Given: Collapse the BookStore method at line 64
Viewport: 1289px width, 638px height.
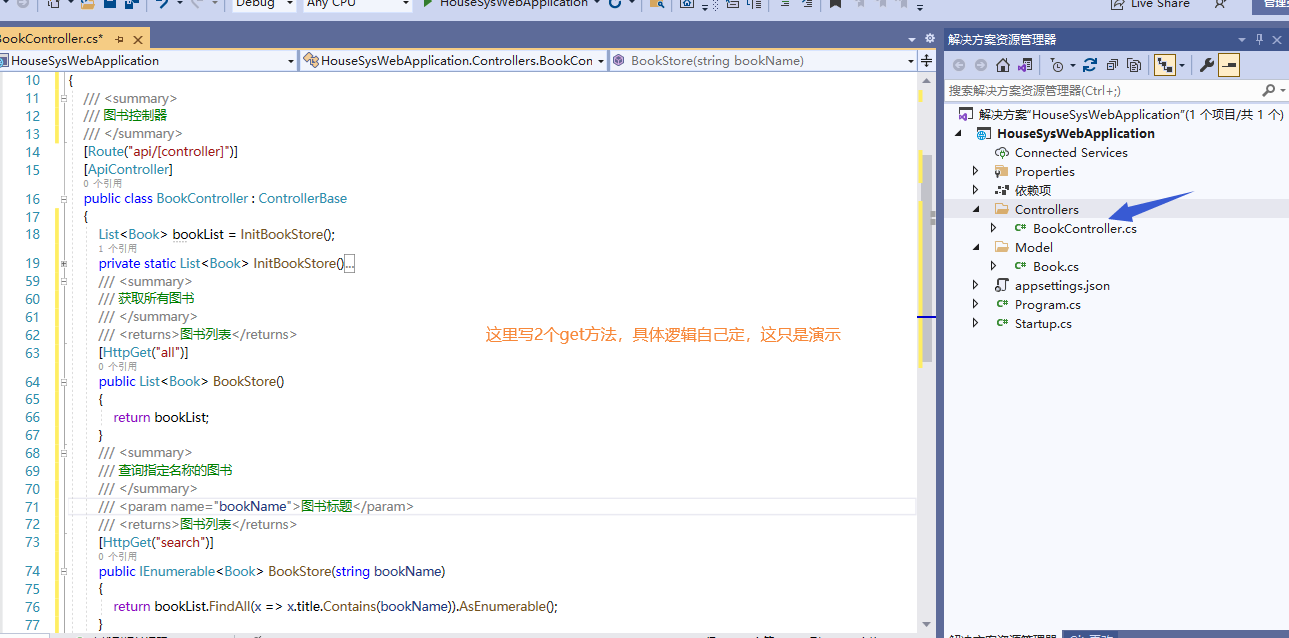Looking at the screenshot, I should (65, 382).
